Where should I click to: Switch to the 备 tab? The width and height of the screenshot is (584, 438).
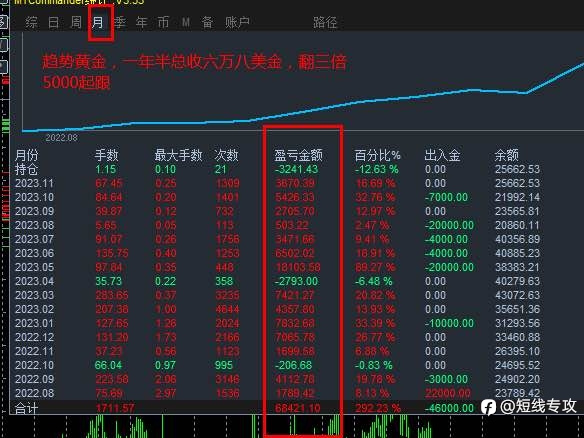click(x=207, y=22)
